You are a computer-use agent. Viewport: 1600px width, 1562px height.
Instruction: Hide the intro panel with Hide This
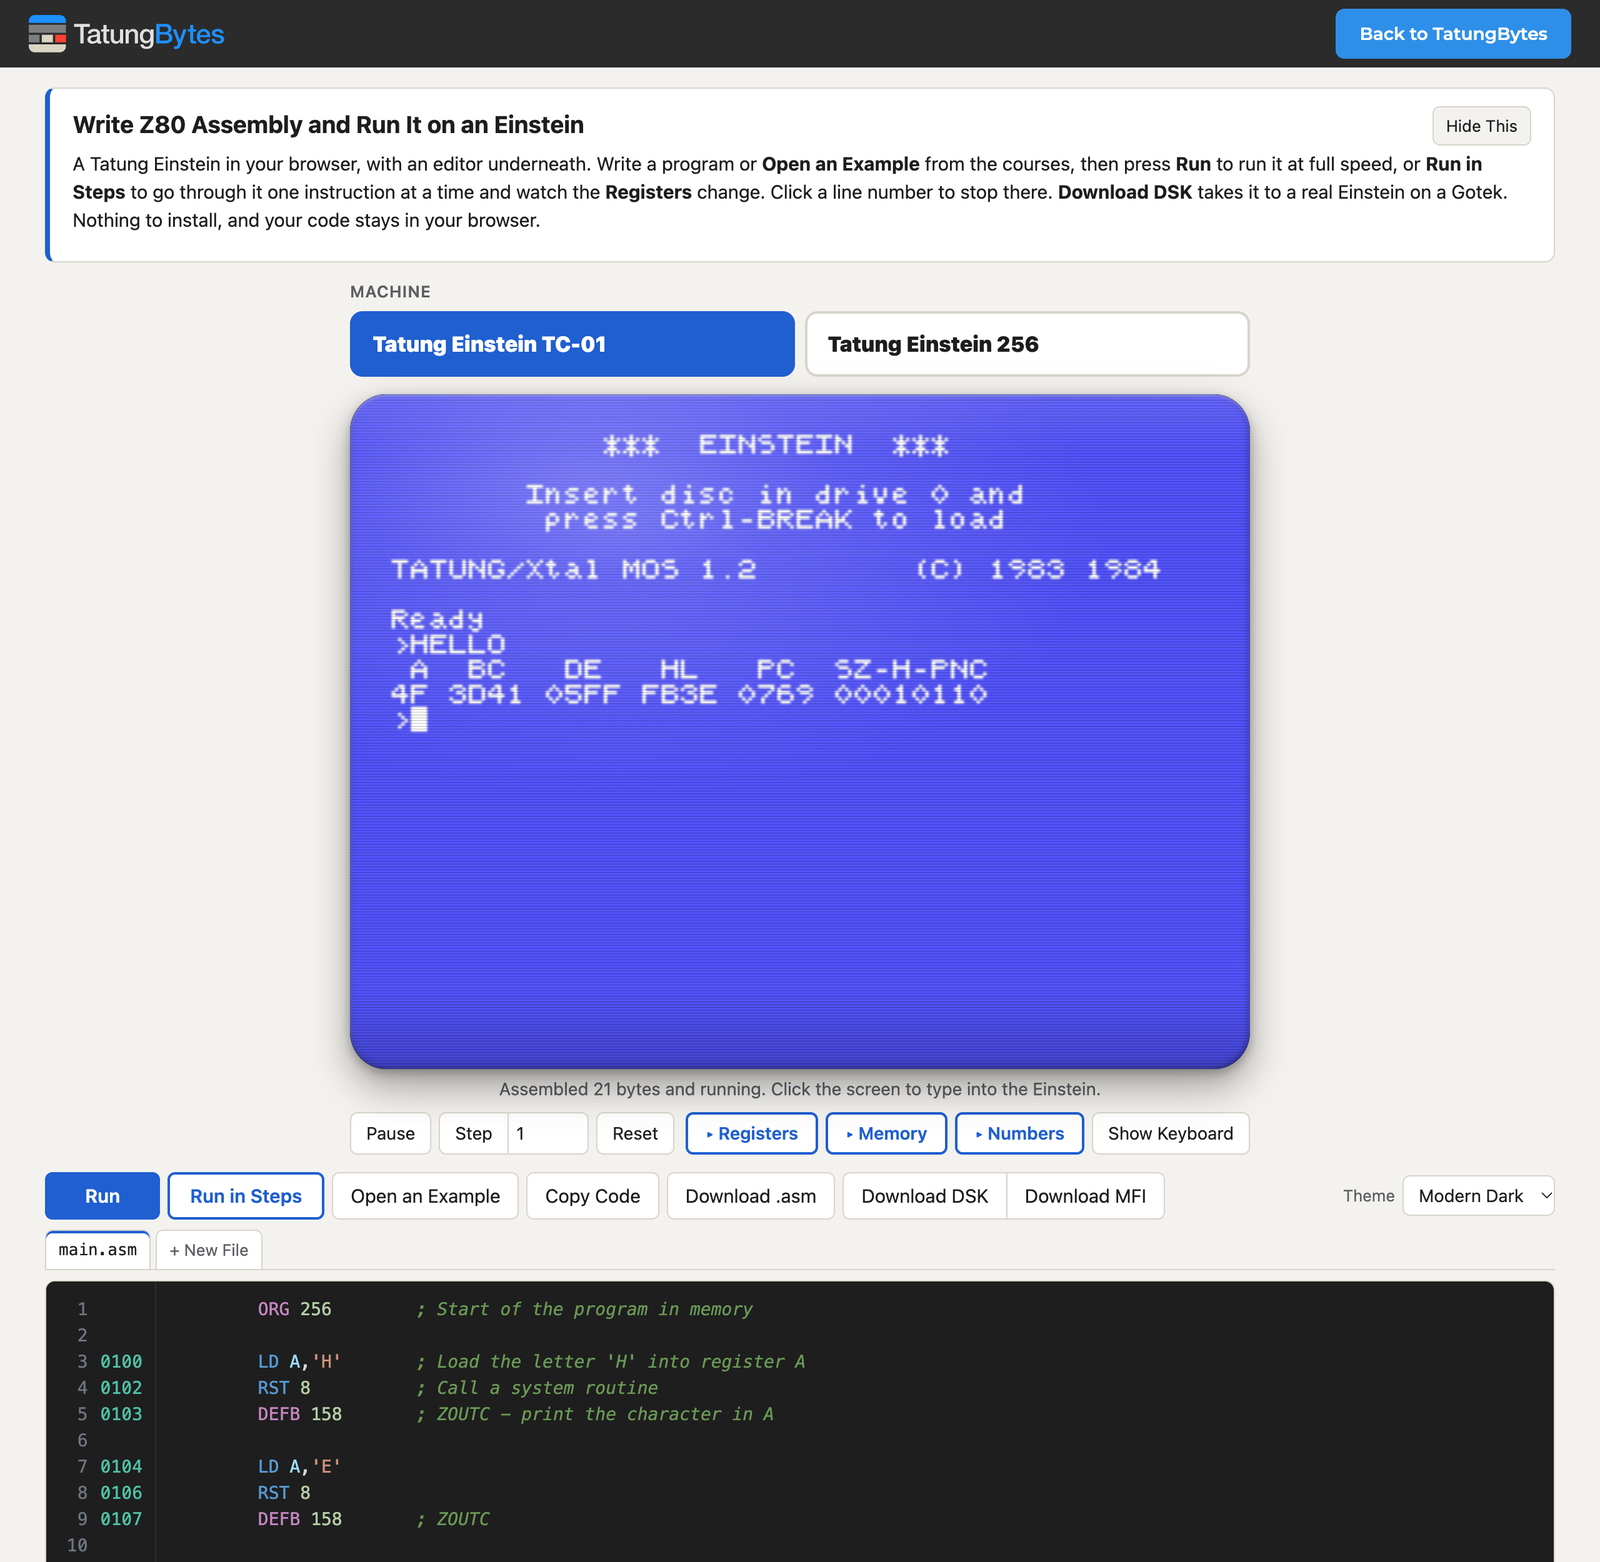coord(1481,126)
